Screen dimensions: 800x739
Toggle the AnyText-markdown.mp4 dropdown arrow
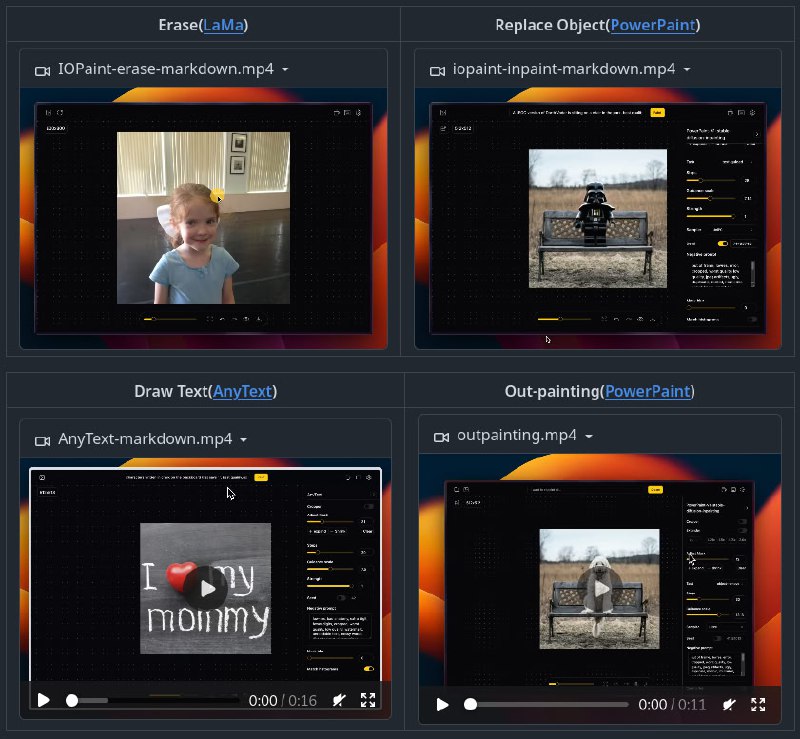tap(243, 440)
